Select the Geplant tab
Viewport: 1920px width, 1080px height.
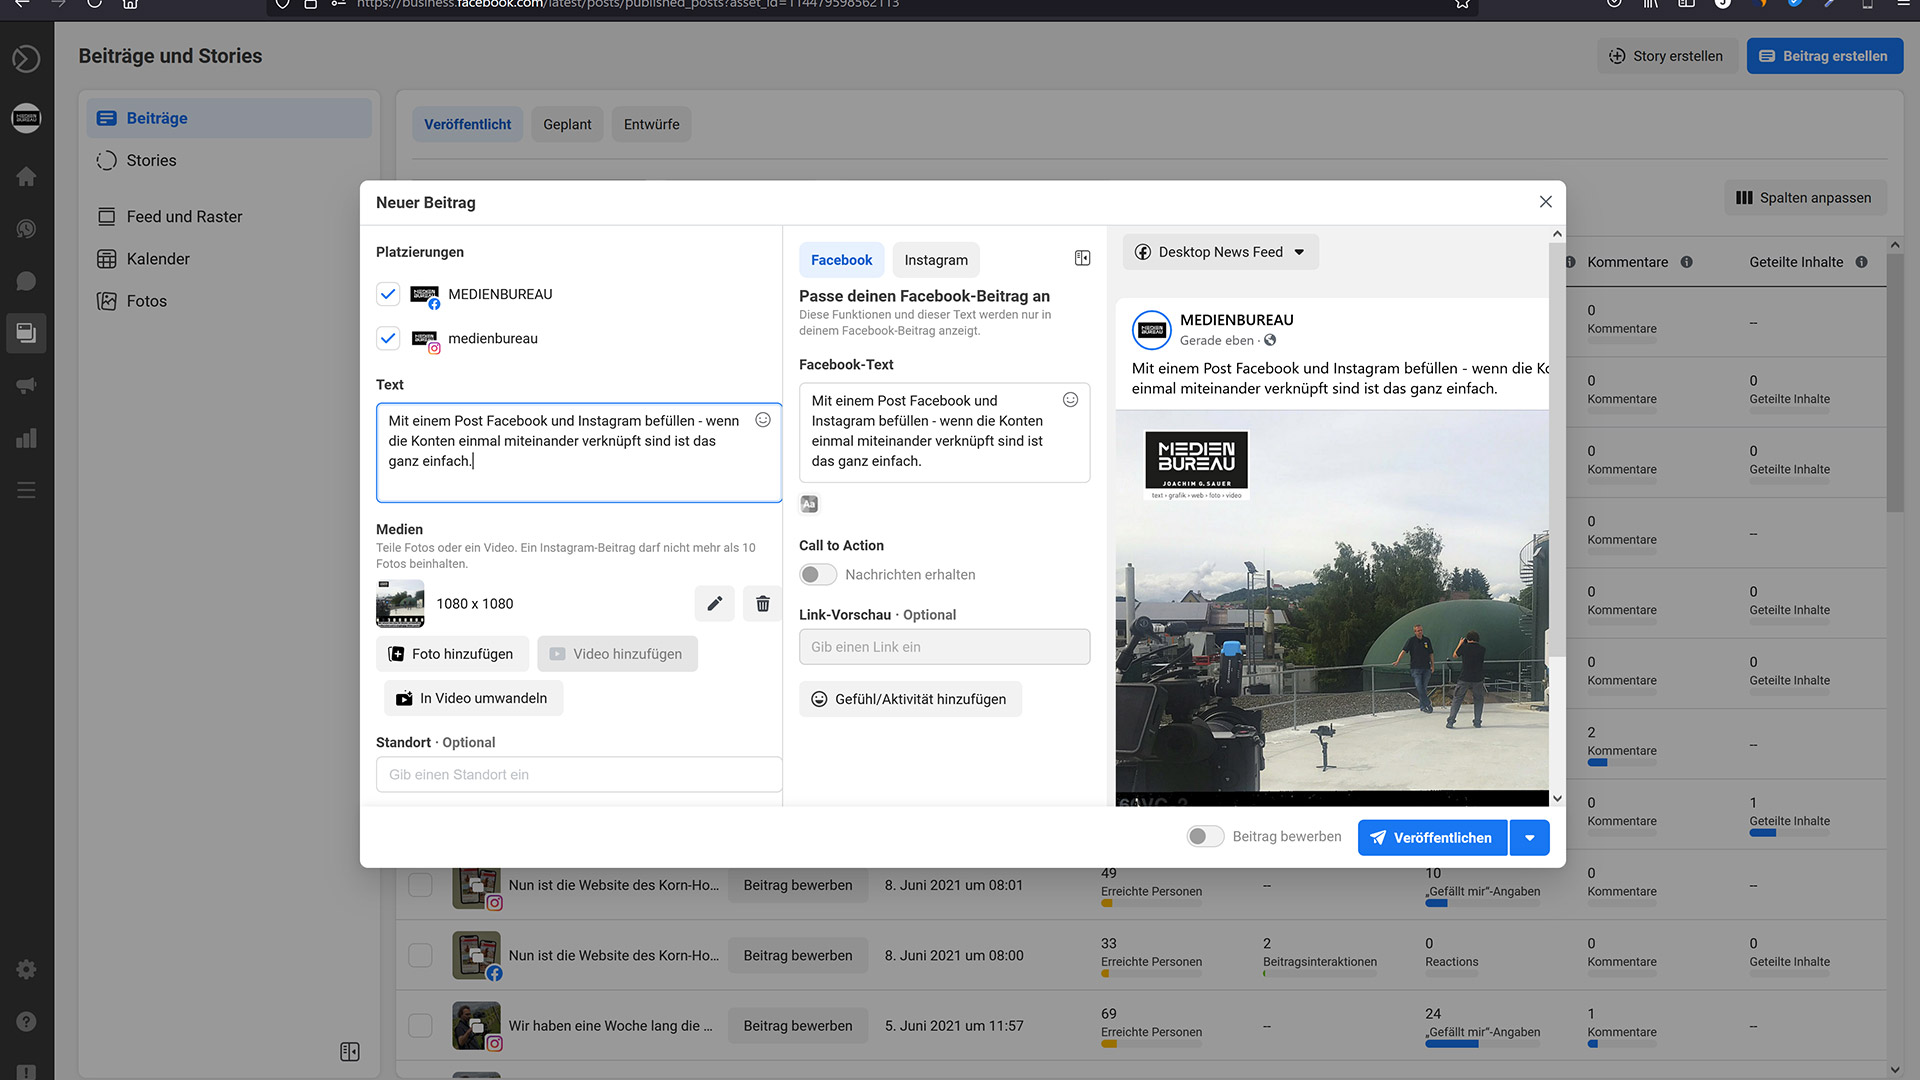click(567, 125)
